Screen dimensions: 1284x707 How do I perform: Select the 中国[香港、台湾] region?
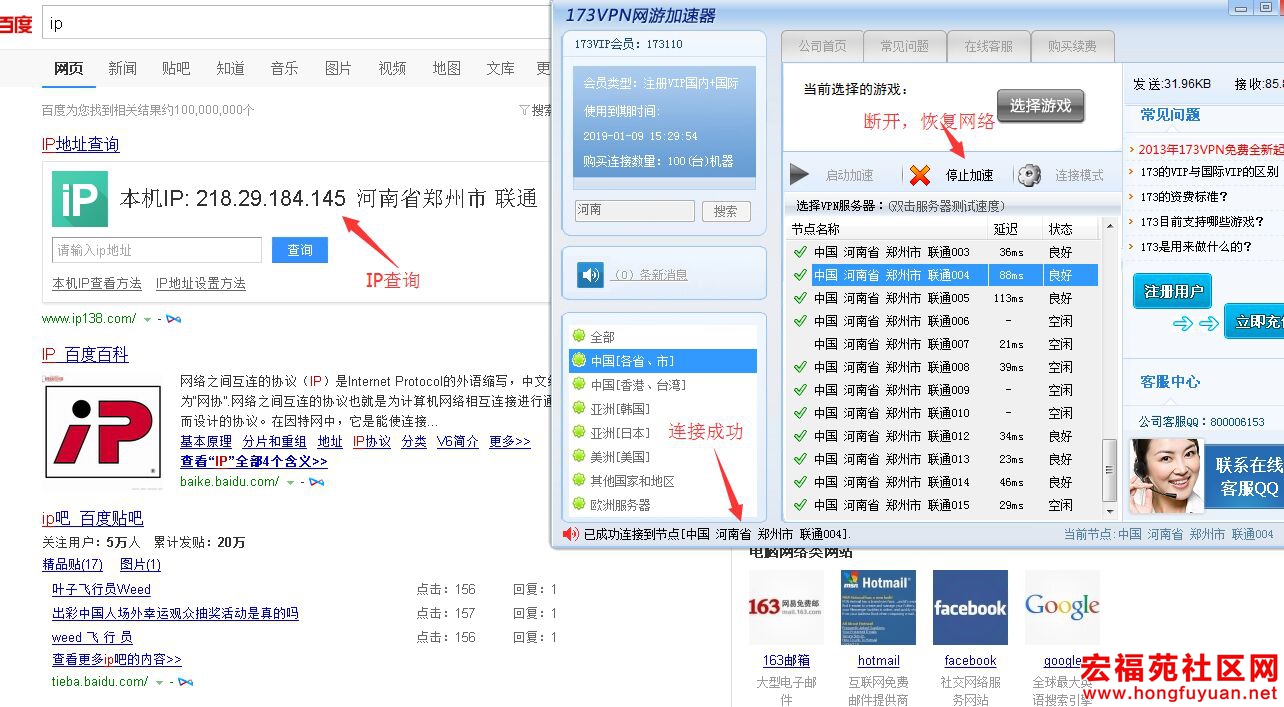[663, 385]
